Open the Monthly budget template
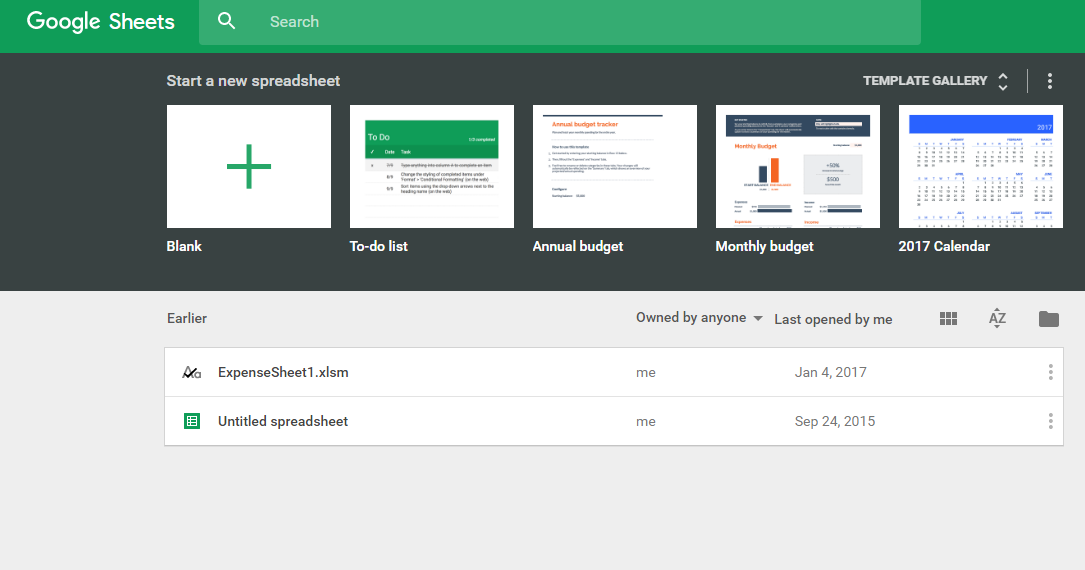 798,167
